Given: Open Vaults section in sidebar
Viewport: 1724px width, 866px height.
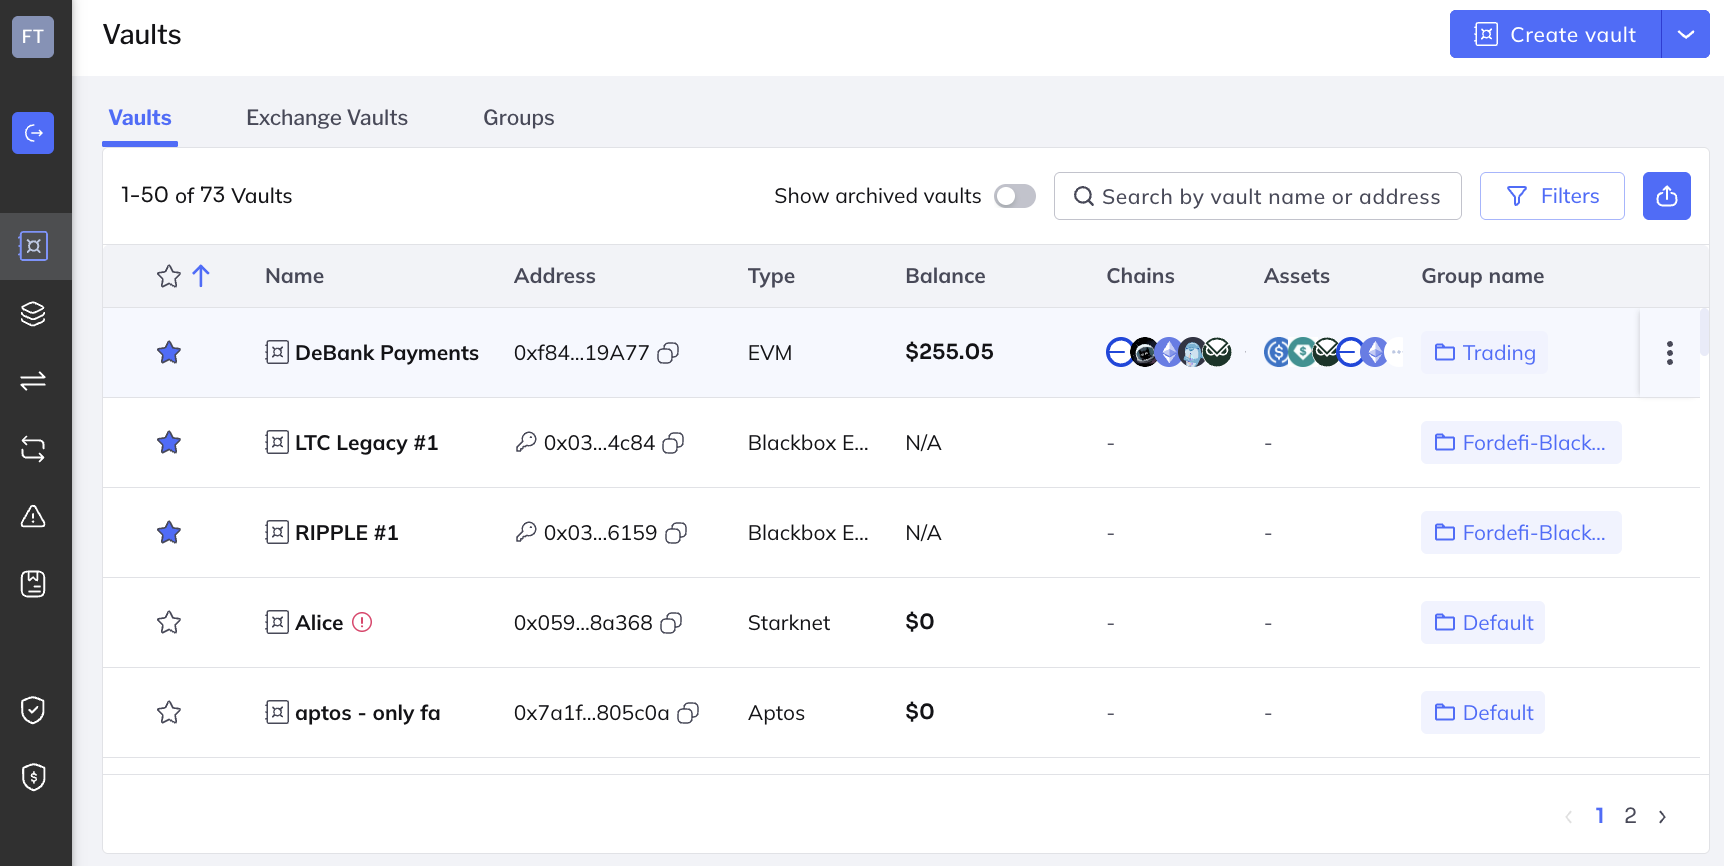Looking at the screenshot, I should (33, 246).
